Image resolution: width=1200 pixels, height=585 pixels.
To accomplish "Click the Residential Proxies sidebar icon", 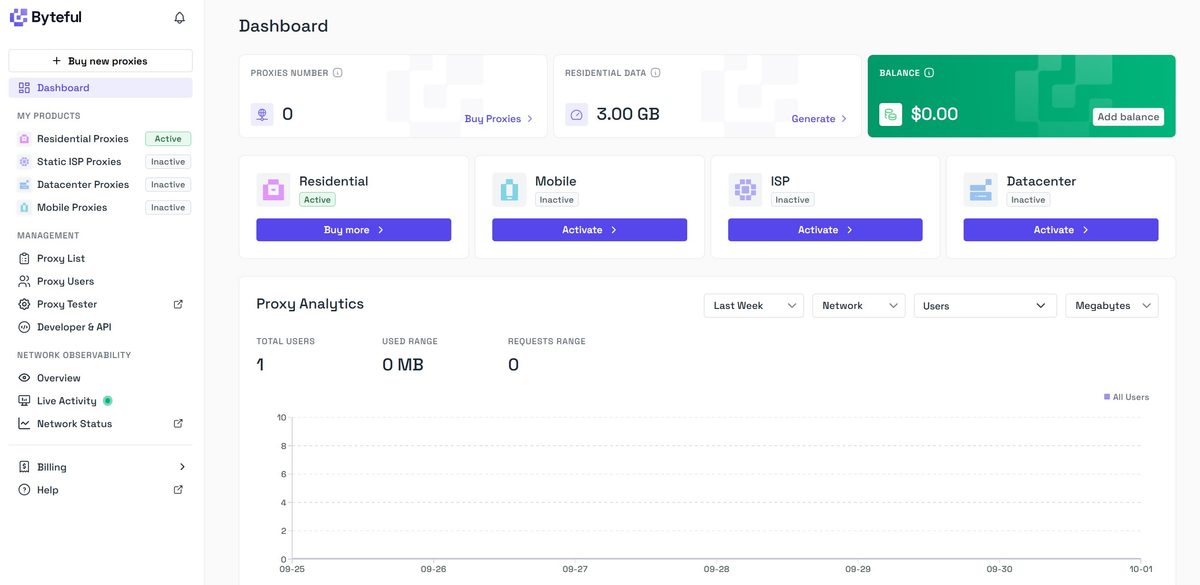I will (25, 139).
